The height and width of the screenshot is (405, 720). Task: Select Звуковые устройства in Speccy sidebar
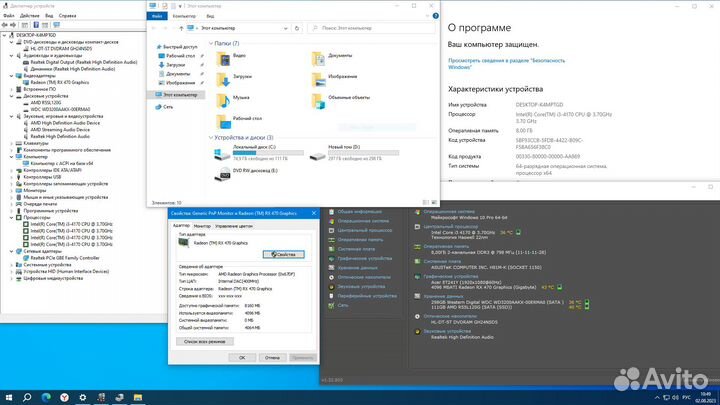(x=361, y=287)
